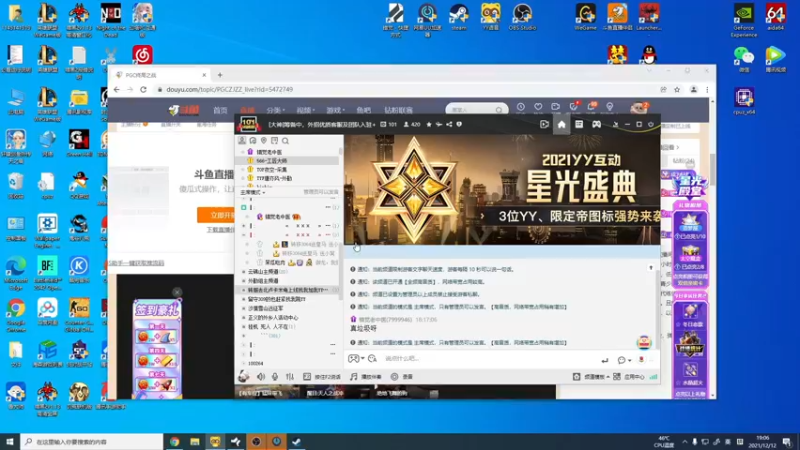Expand the 视频 menu on Douyu navbar
The image size is (800, 450).
(306, 110)
